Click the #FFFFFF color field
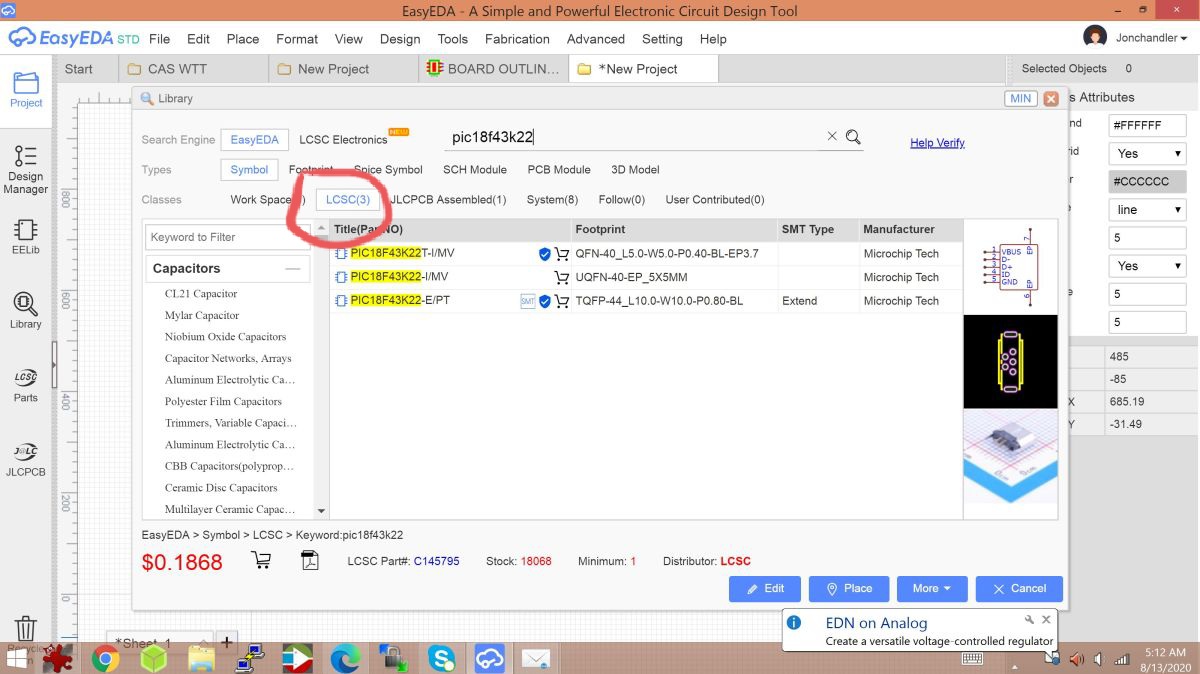This screenshot has width=1200, height=674. pos(1147,126)
